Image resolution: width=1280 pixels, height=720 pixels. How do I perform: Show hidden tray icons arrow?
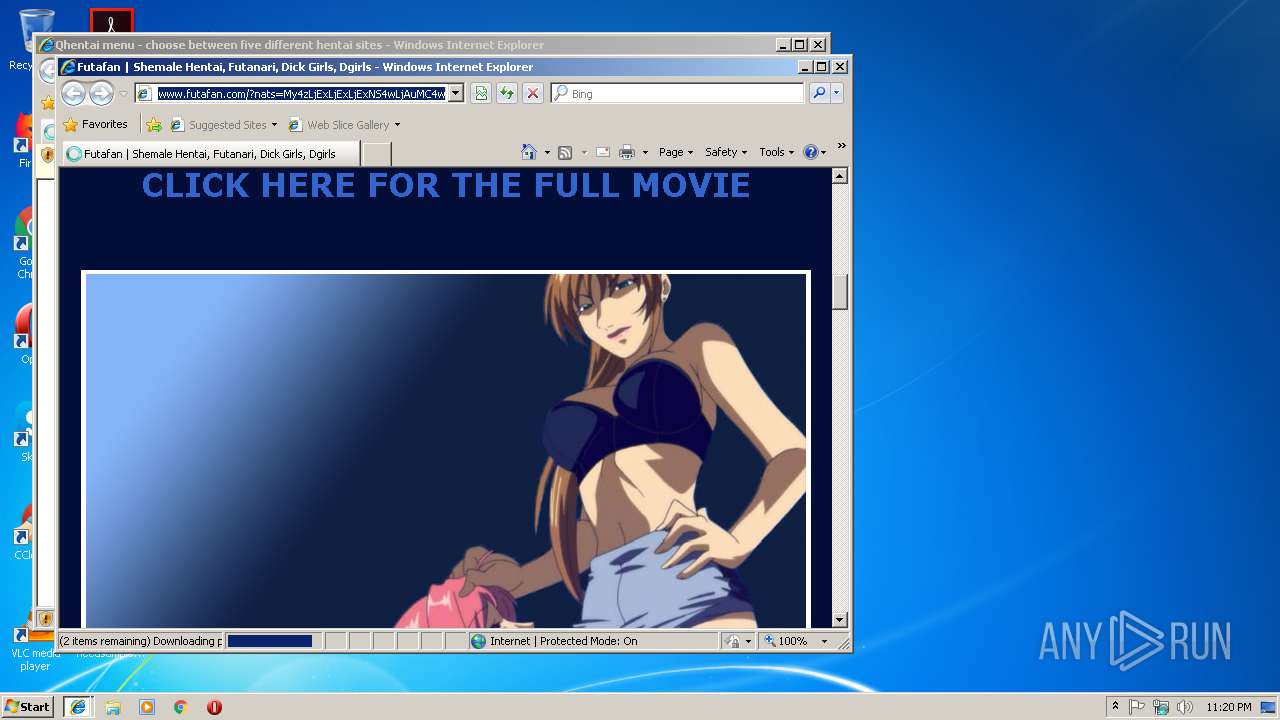1116,707
